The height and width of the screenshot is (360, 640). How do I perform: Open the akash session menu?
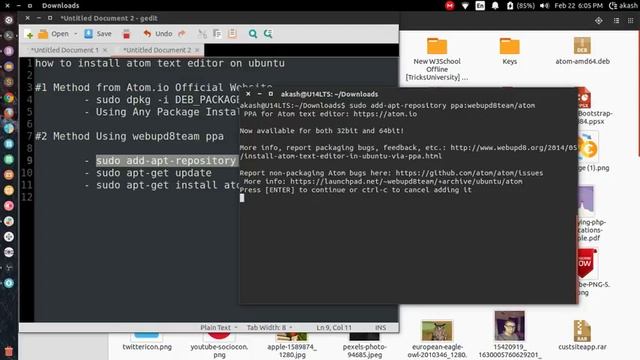point(623,6)
